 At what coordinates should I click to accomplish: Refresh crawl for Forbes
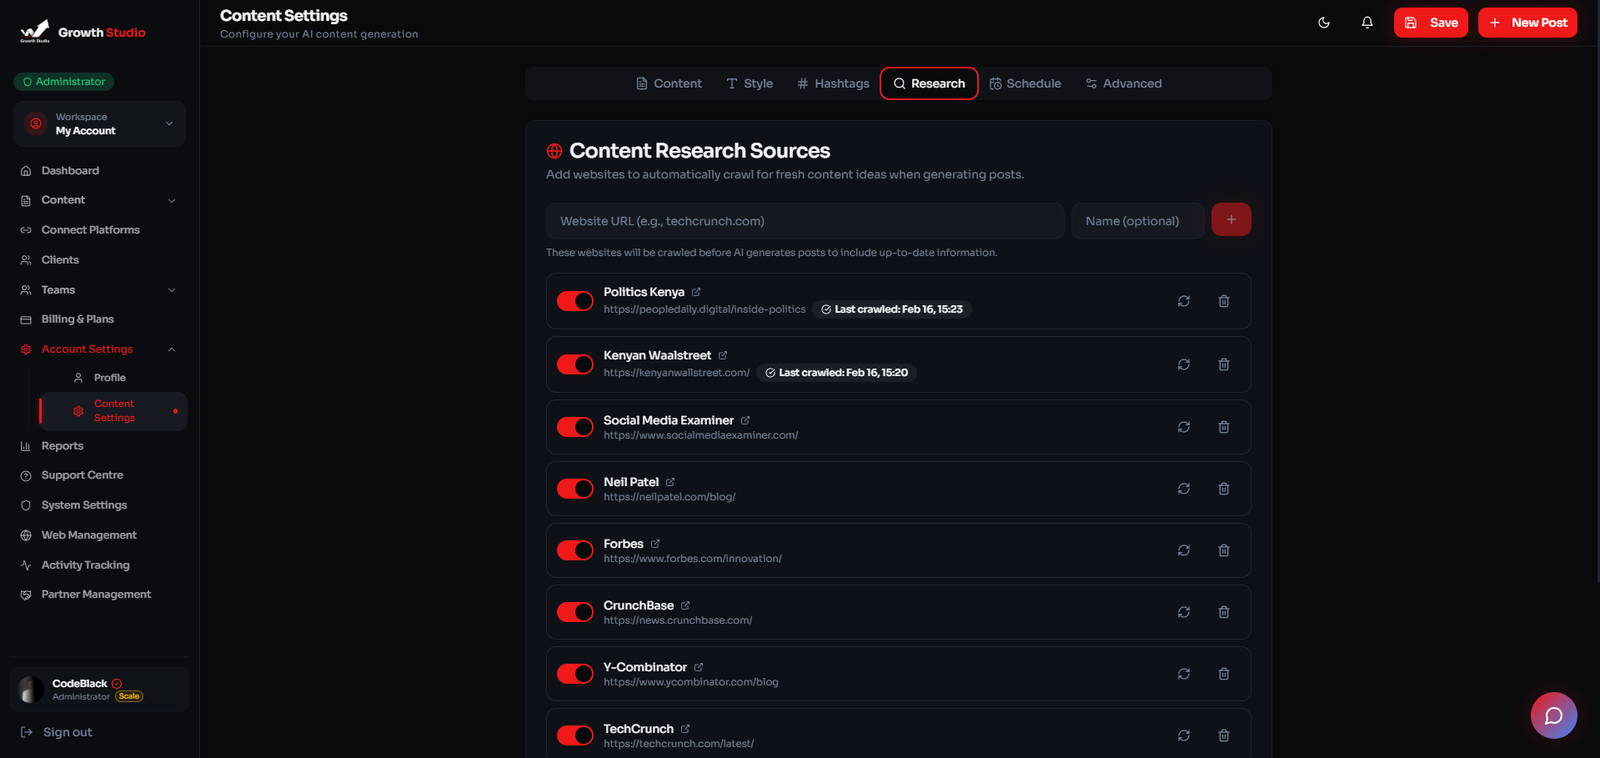(1184, 550)
